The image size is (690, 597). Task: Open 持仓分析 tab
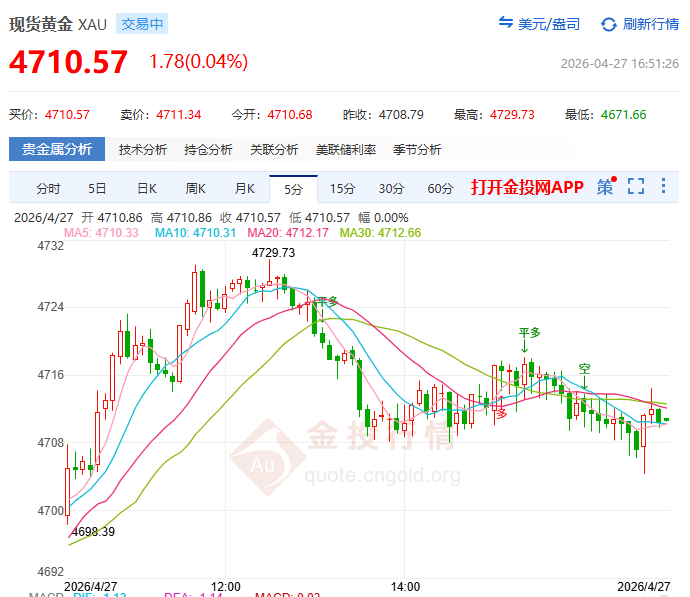pyautogui.click(x=208, y=150)
